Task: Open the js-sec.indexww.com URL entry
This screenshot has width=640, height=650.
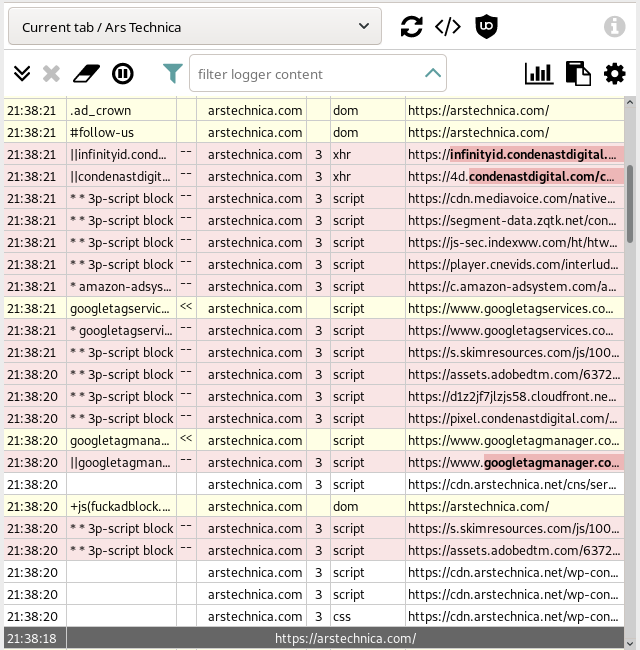Action: tap(515, 243)
